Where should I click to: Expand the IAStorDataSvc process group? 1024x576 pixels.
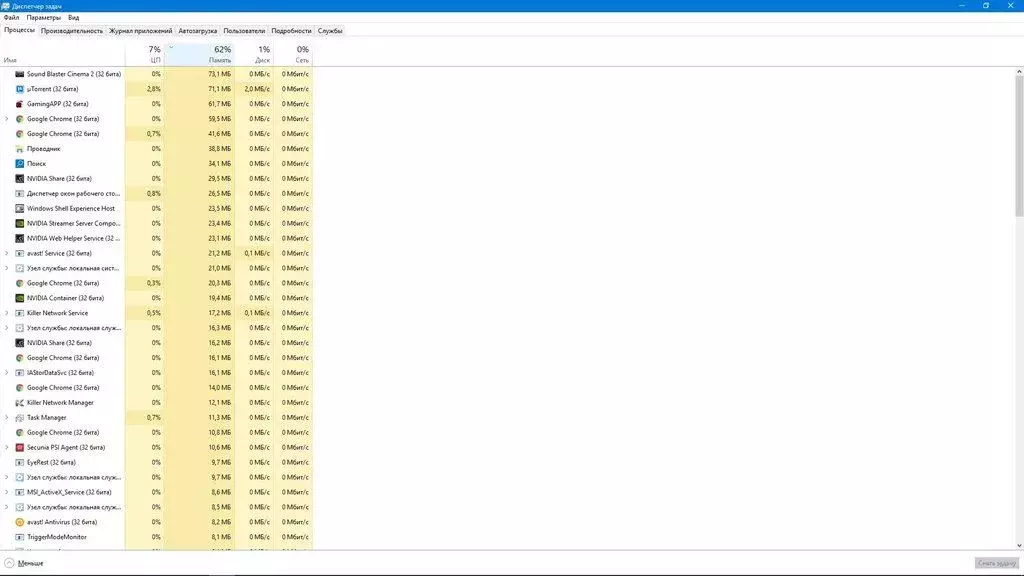click(7, 373)
